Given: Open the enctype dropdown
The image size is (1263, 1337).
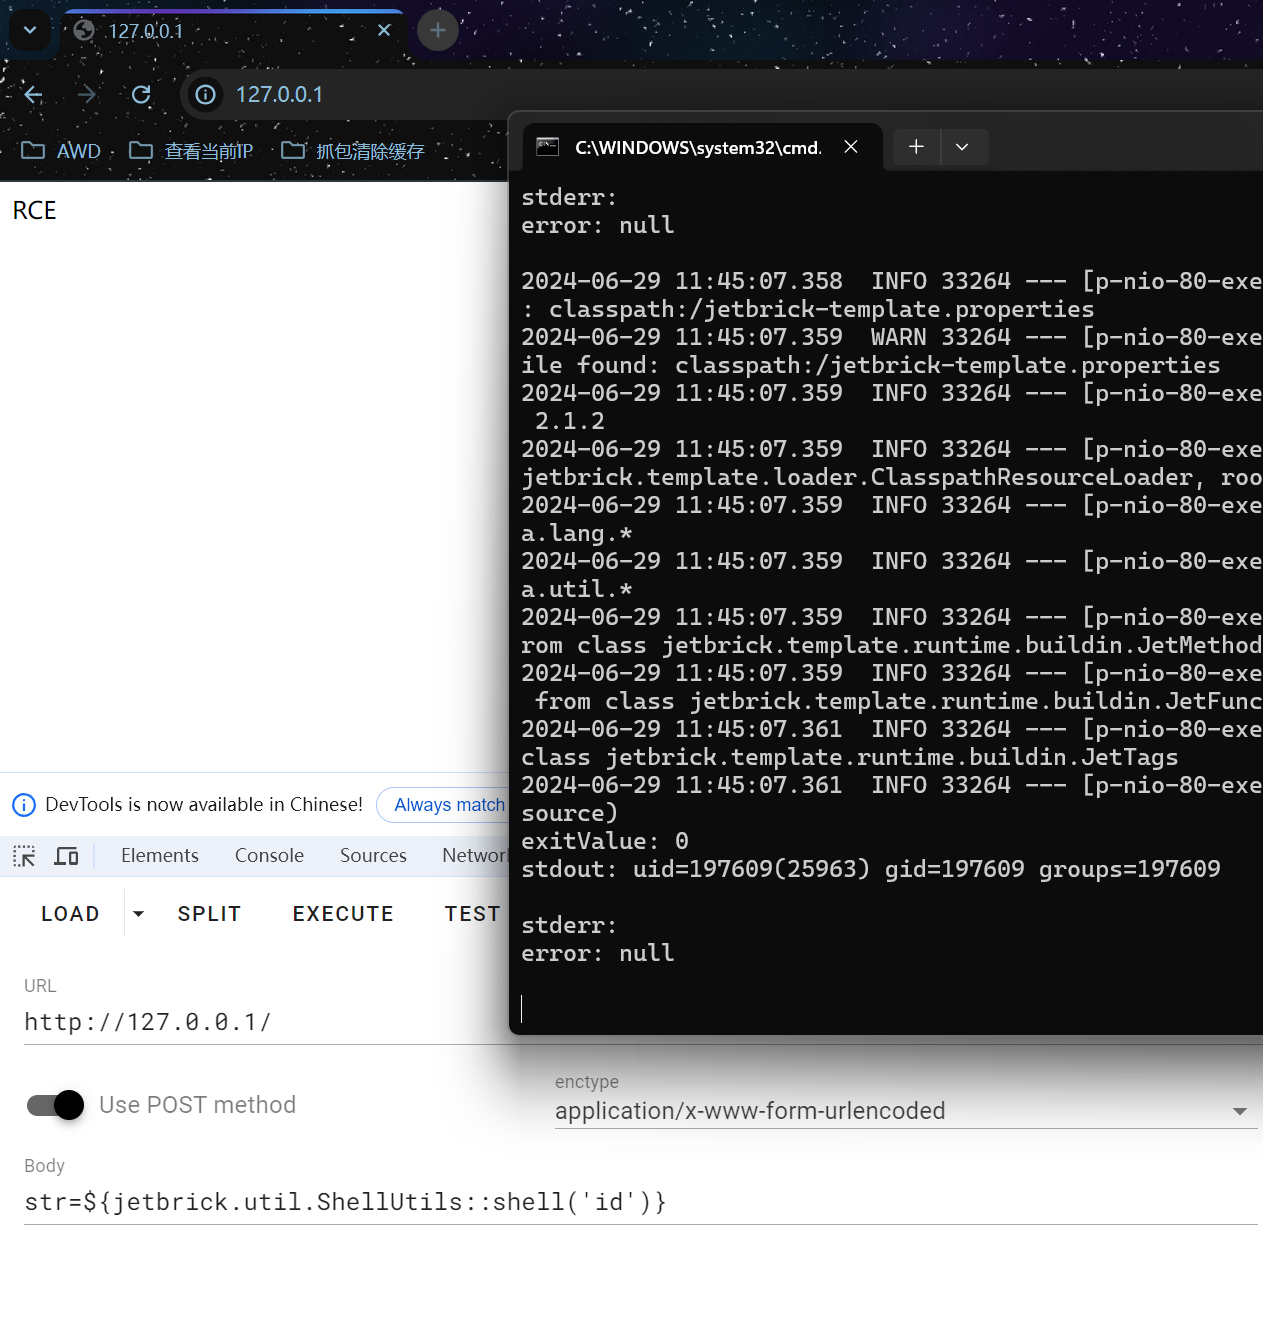Looking at the screenshot, I should (x=906, y=1111).
